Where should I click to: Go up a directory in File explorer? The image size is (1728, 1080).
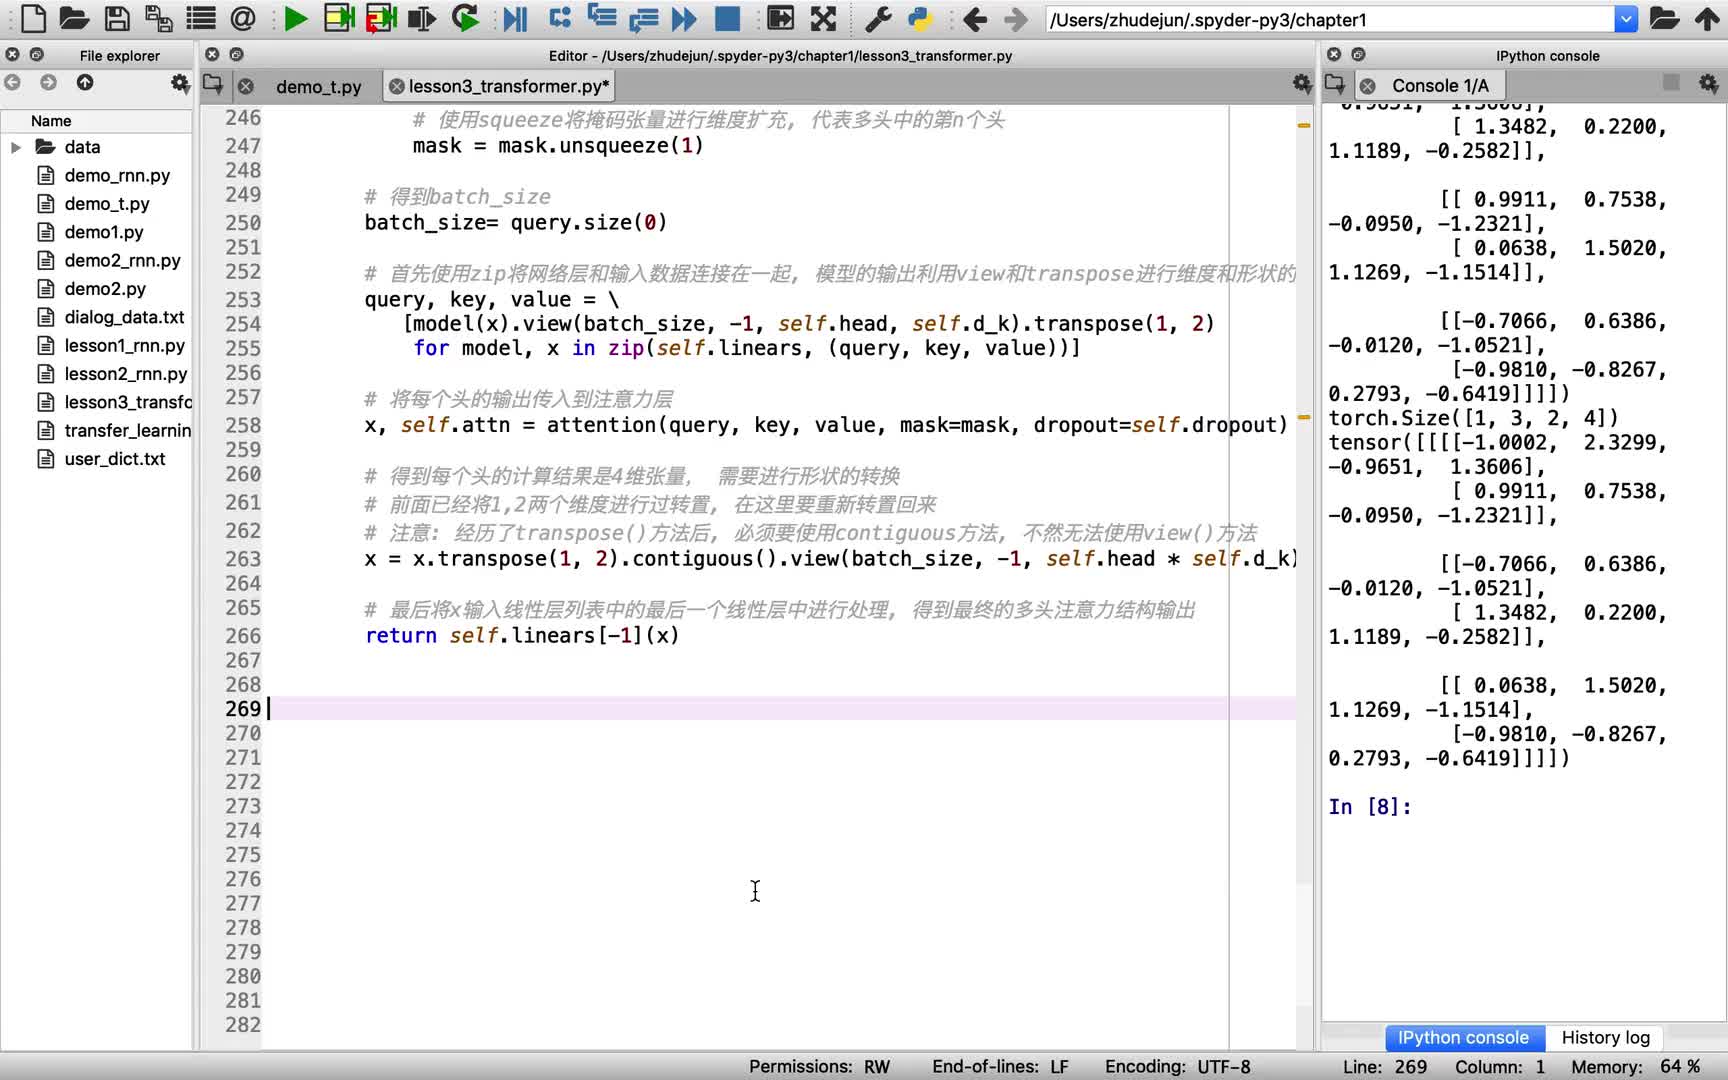[85, 83]
